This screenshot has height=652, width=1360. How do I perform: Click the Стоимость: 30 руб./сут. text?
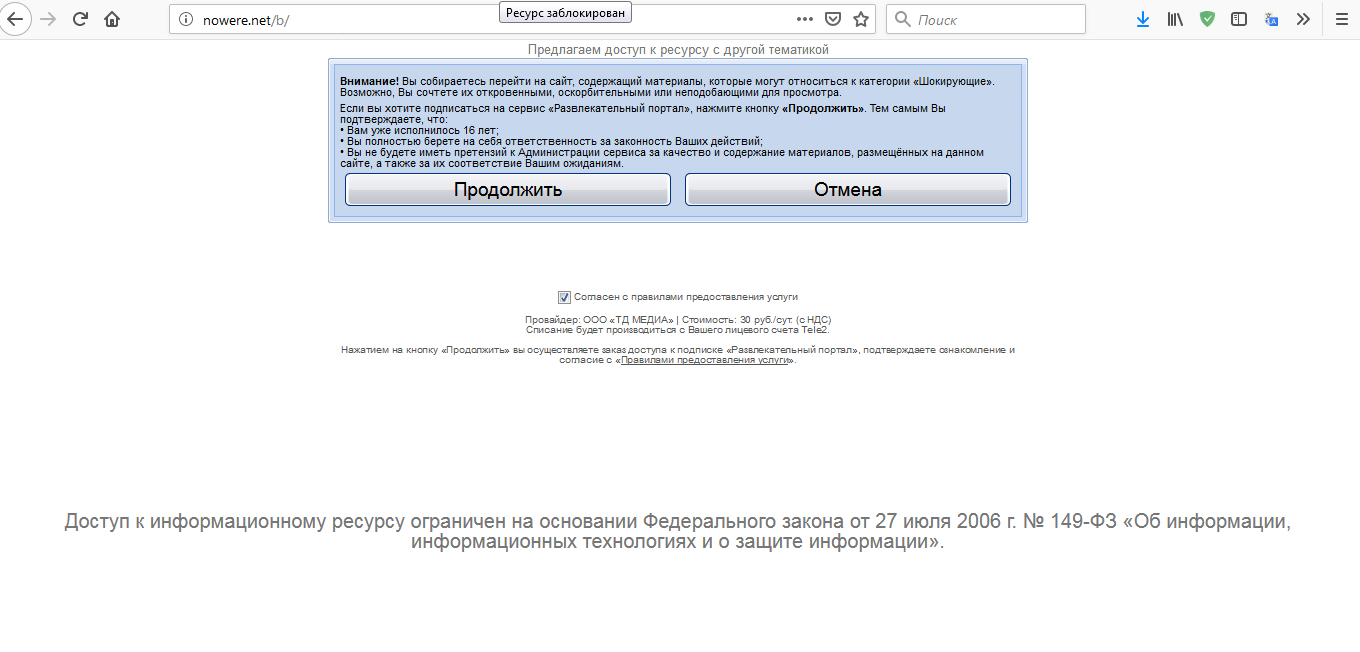click(x=757, y=320)
